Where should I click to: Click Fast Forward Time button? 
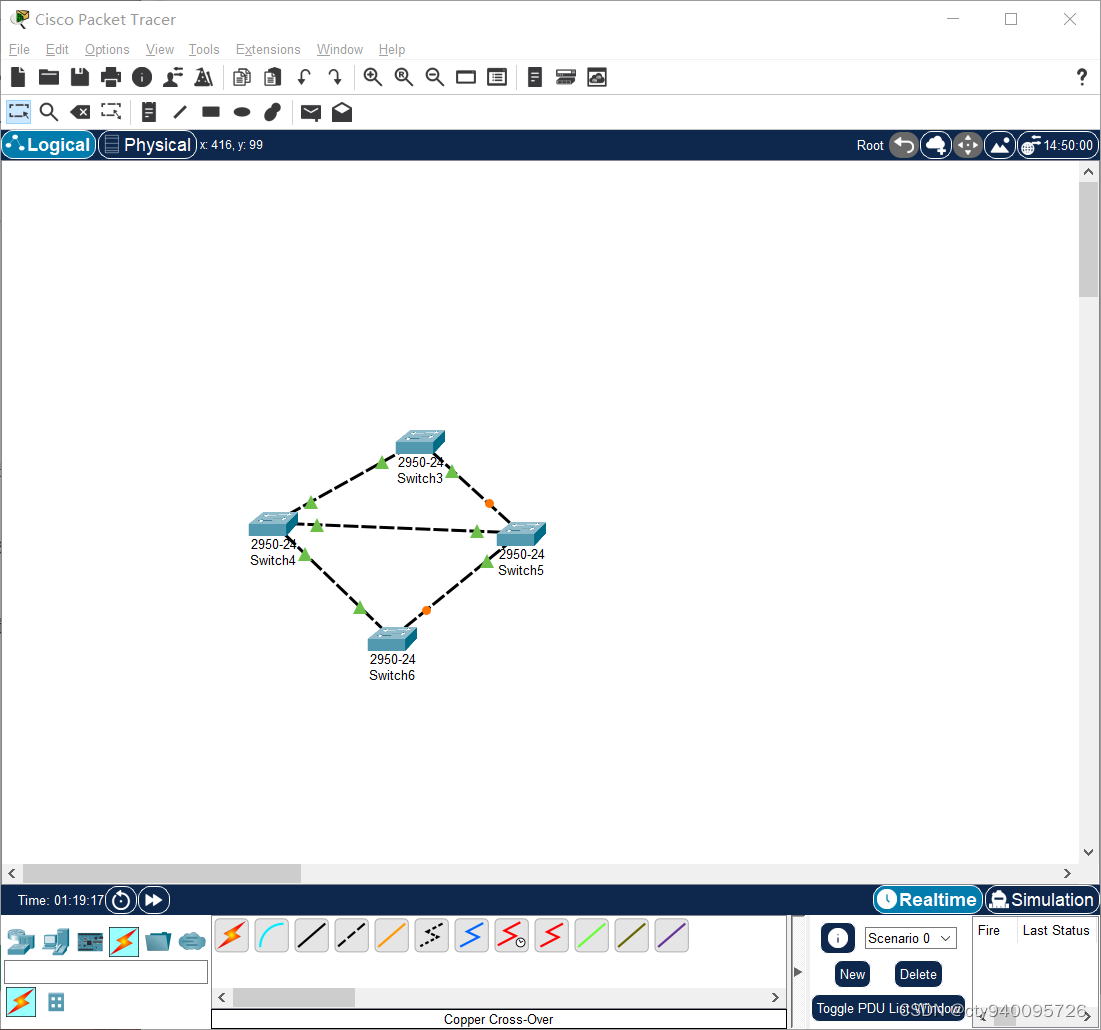tap(154, 900)
